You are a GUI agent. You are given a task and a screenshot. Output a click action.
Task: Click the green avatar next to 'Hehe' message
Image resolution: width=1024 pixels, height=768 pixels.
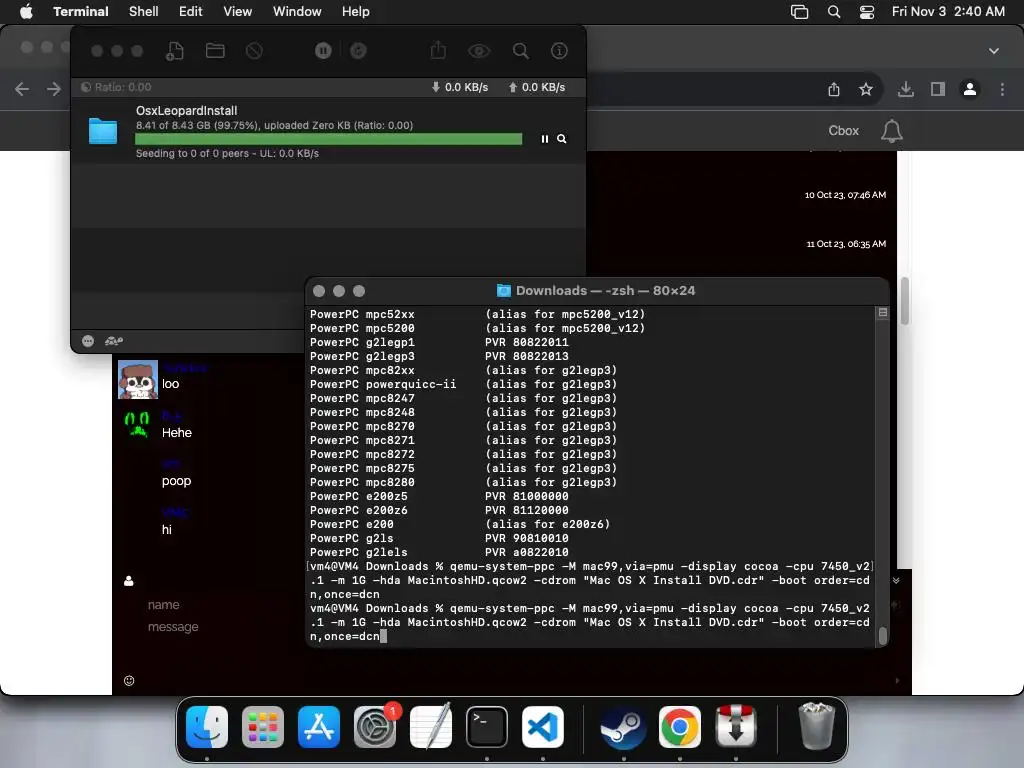(137, 424)
